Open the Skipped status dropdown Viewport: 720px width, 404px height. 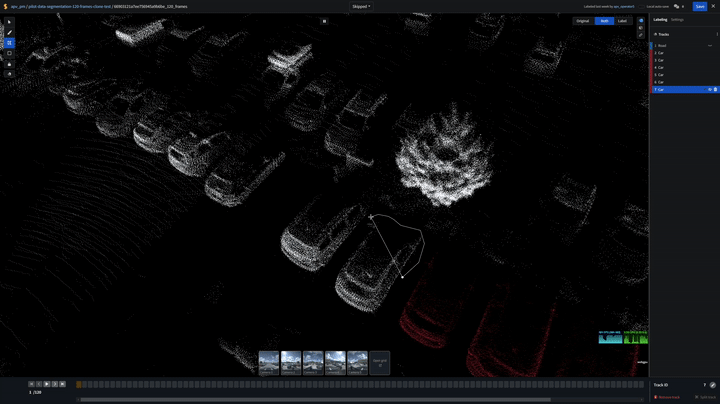tap(360, 6)
